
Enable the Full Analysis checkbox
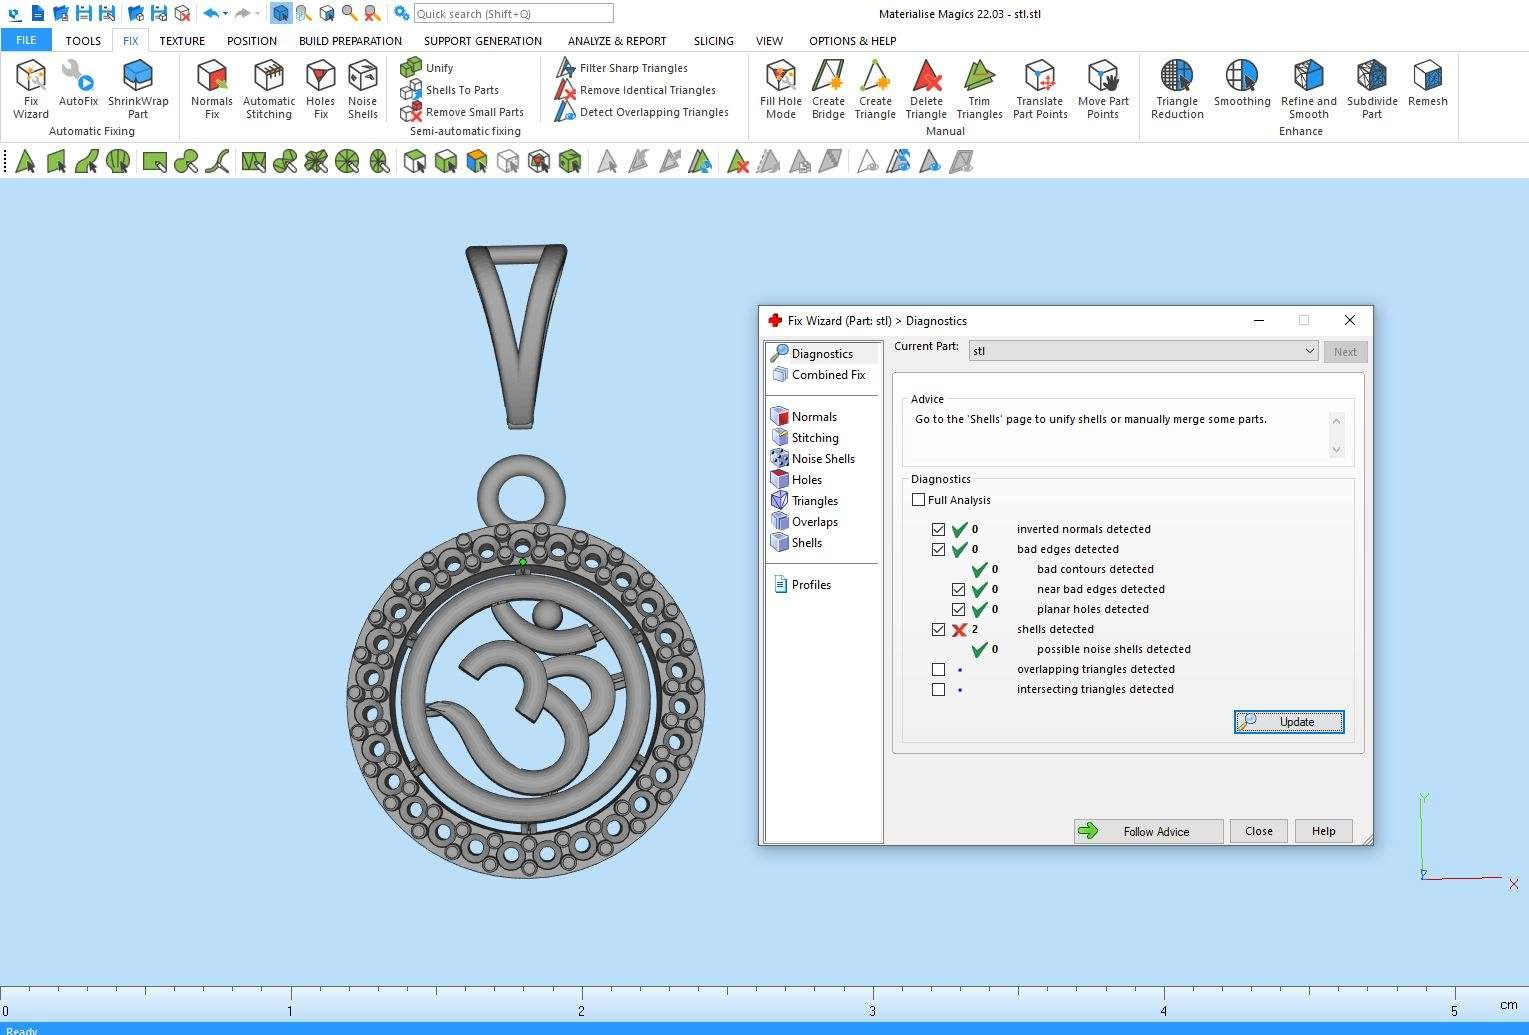tap(919, 500)
